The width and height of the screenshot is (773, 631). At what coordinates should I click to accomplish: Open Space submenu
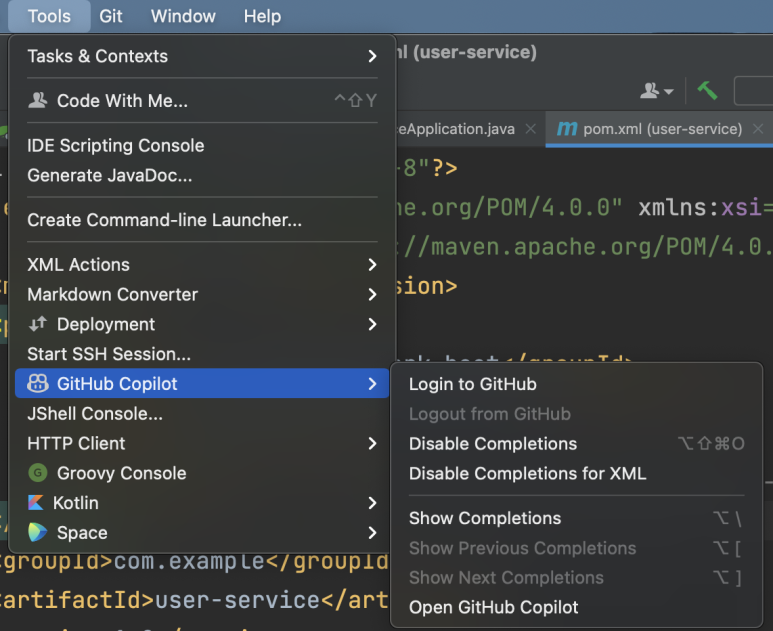(x=202, y=532)
